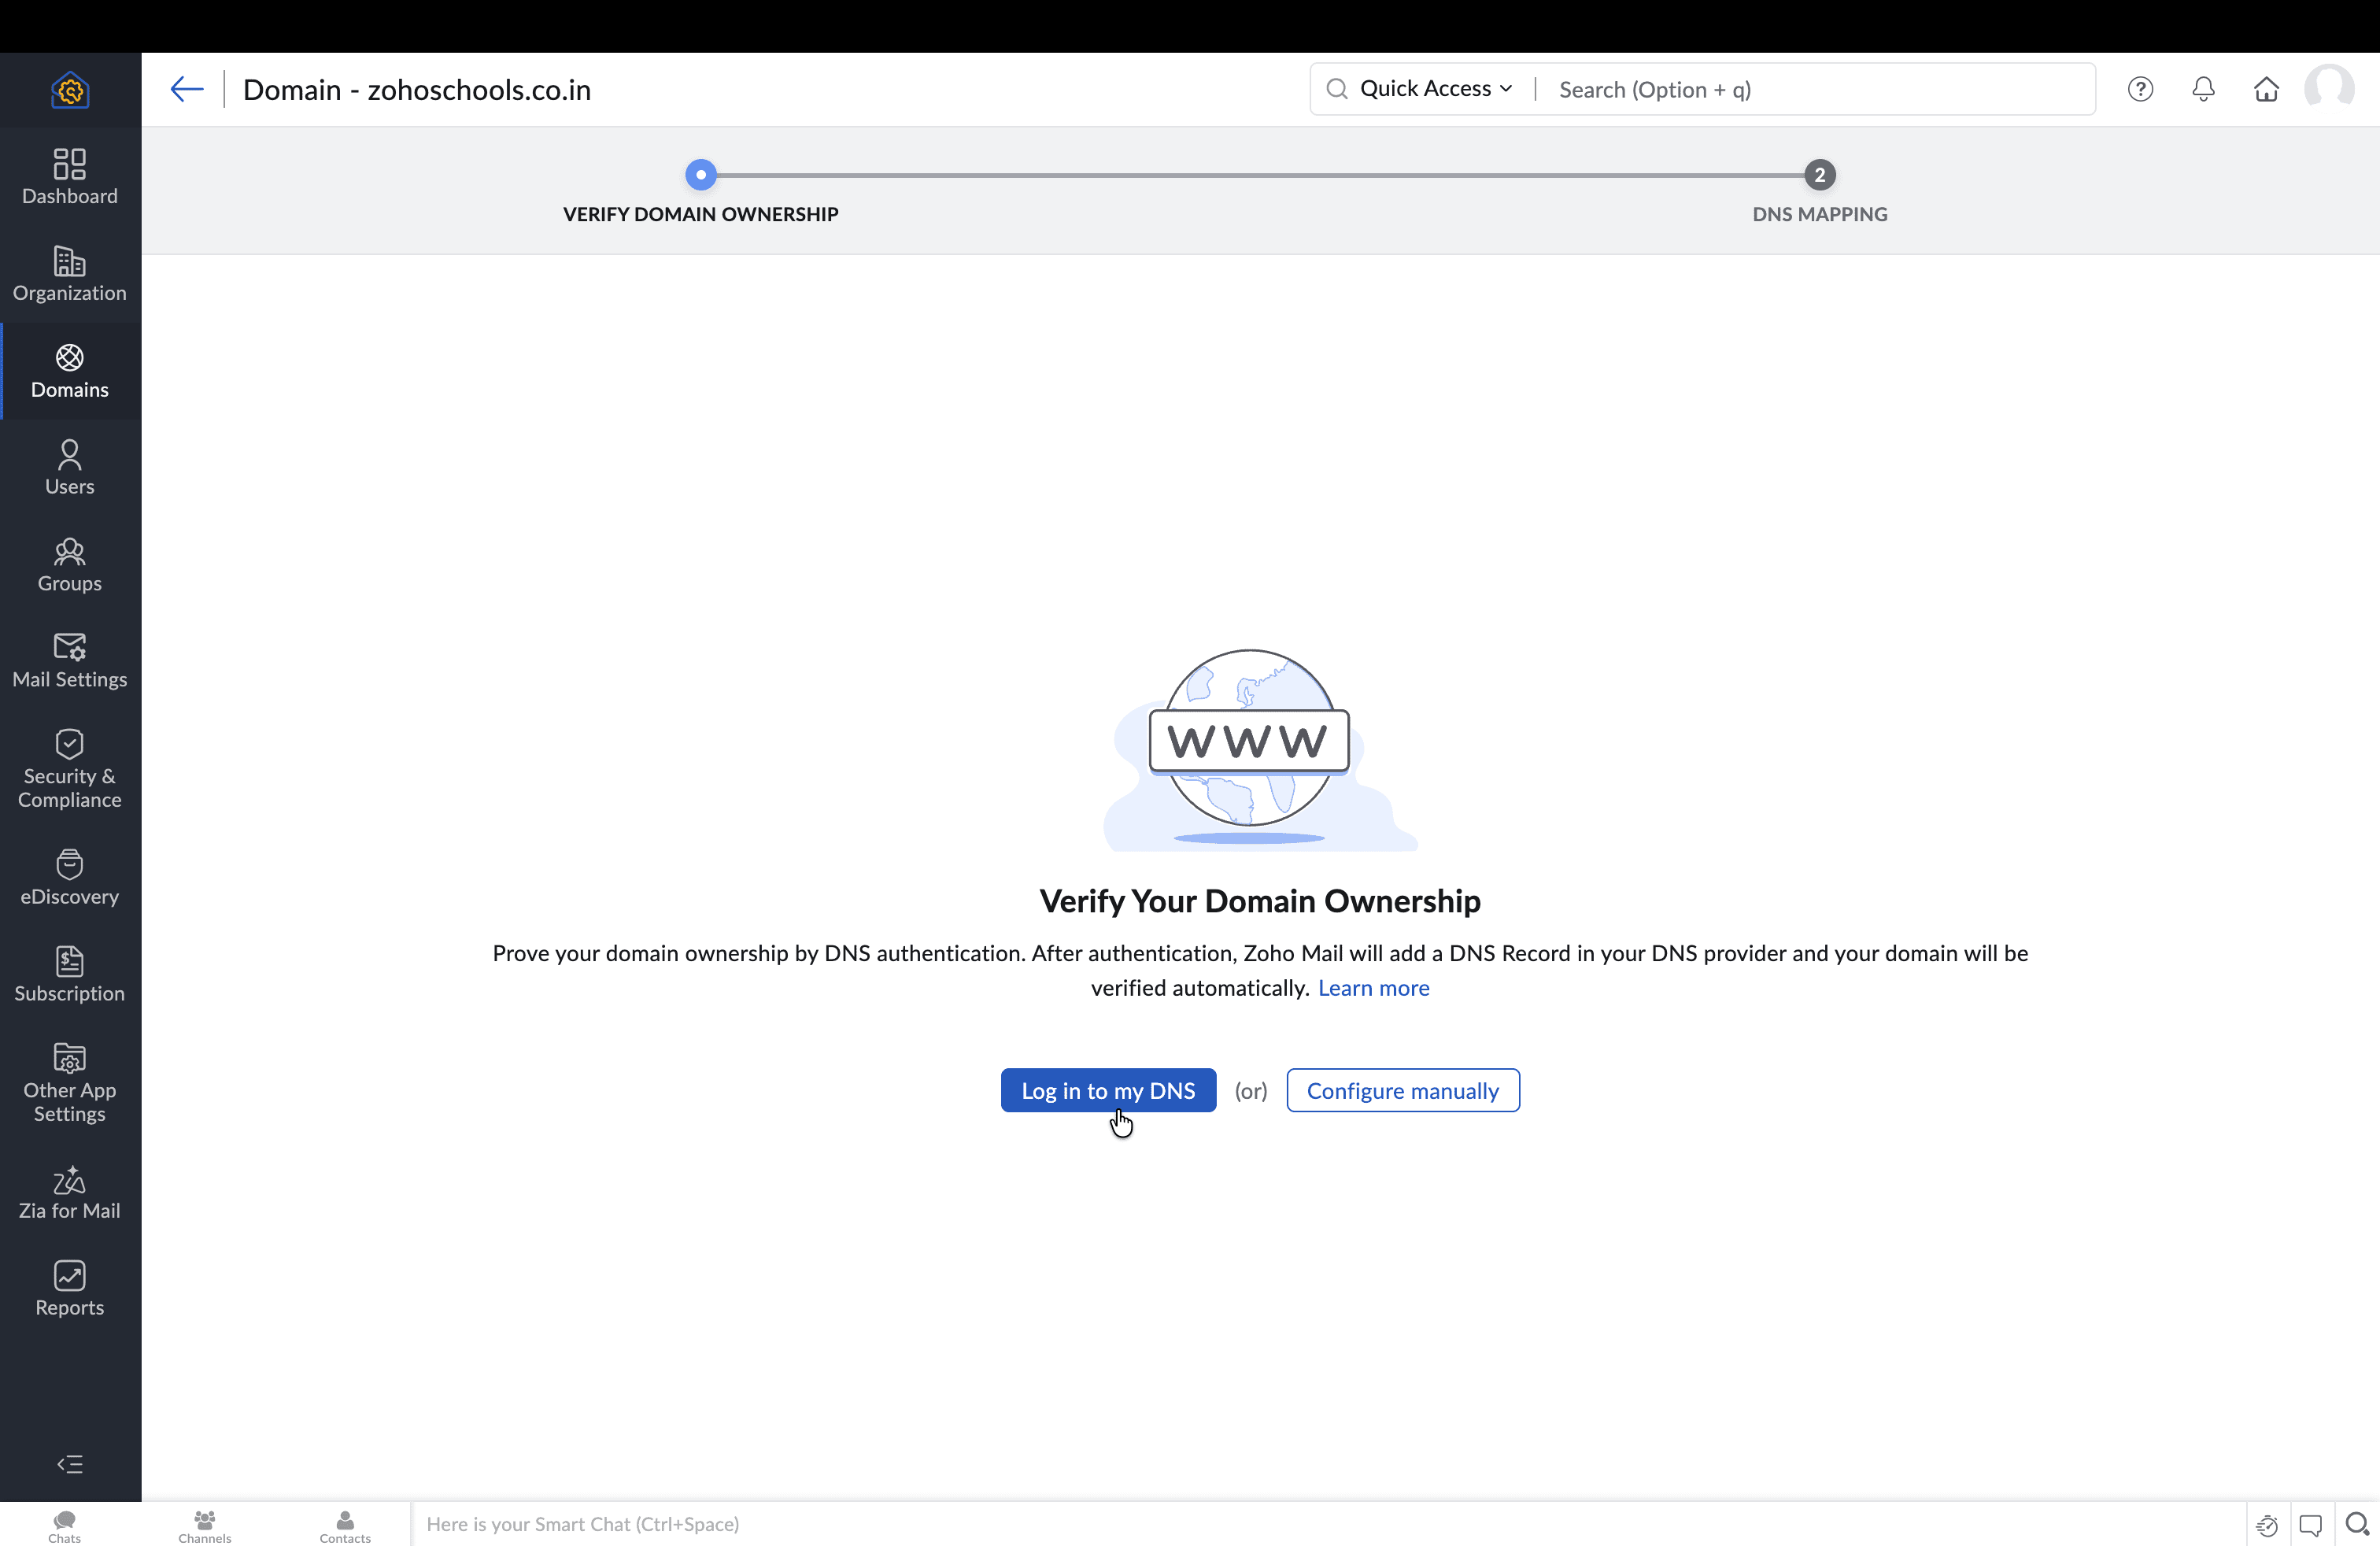
Task: Open Other App Settings
Action: tap(70, 1084)
